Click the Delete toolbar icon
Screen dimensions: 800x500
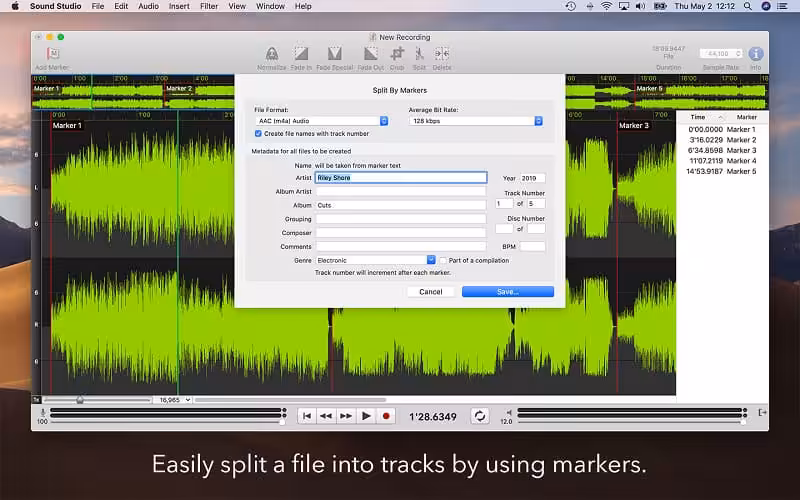pyautogui.click(x=442, y=54)
